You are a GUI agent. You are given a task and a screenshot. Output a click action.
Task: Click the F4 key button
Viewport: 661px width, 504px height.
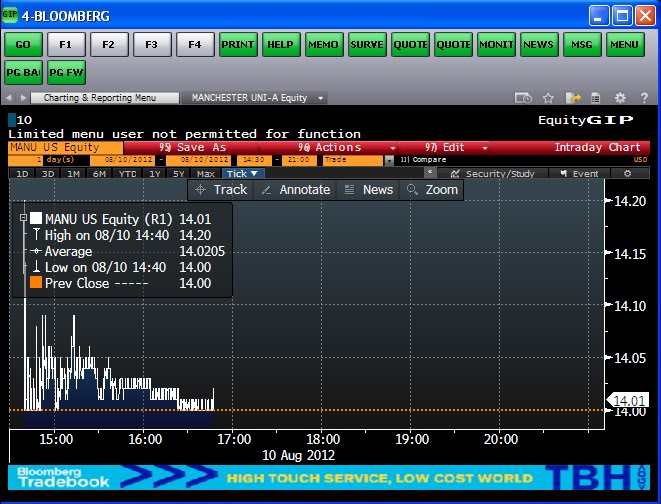(195, 44)
